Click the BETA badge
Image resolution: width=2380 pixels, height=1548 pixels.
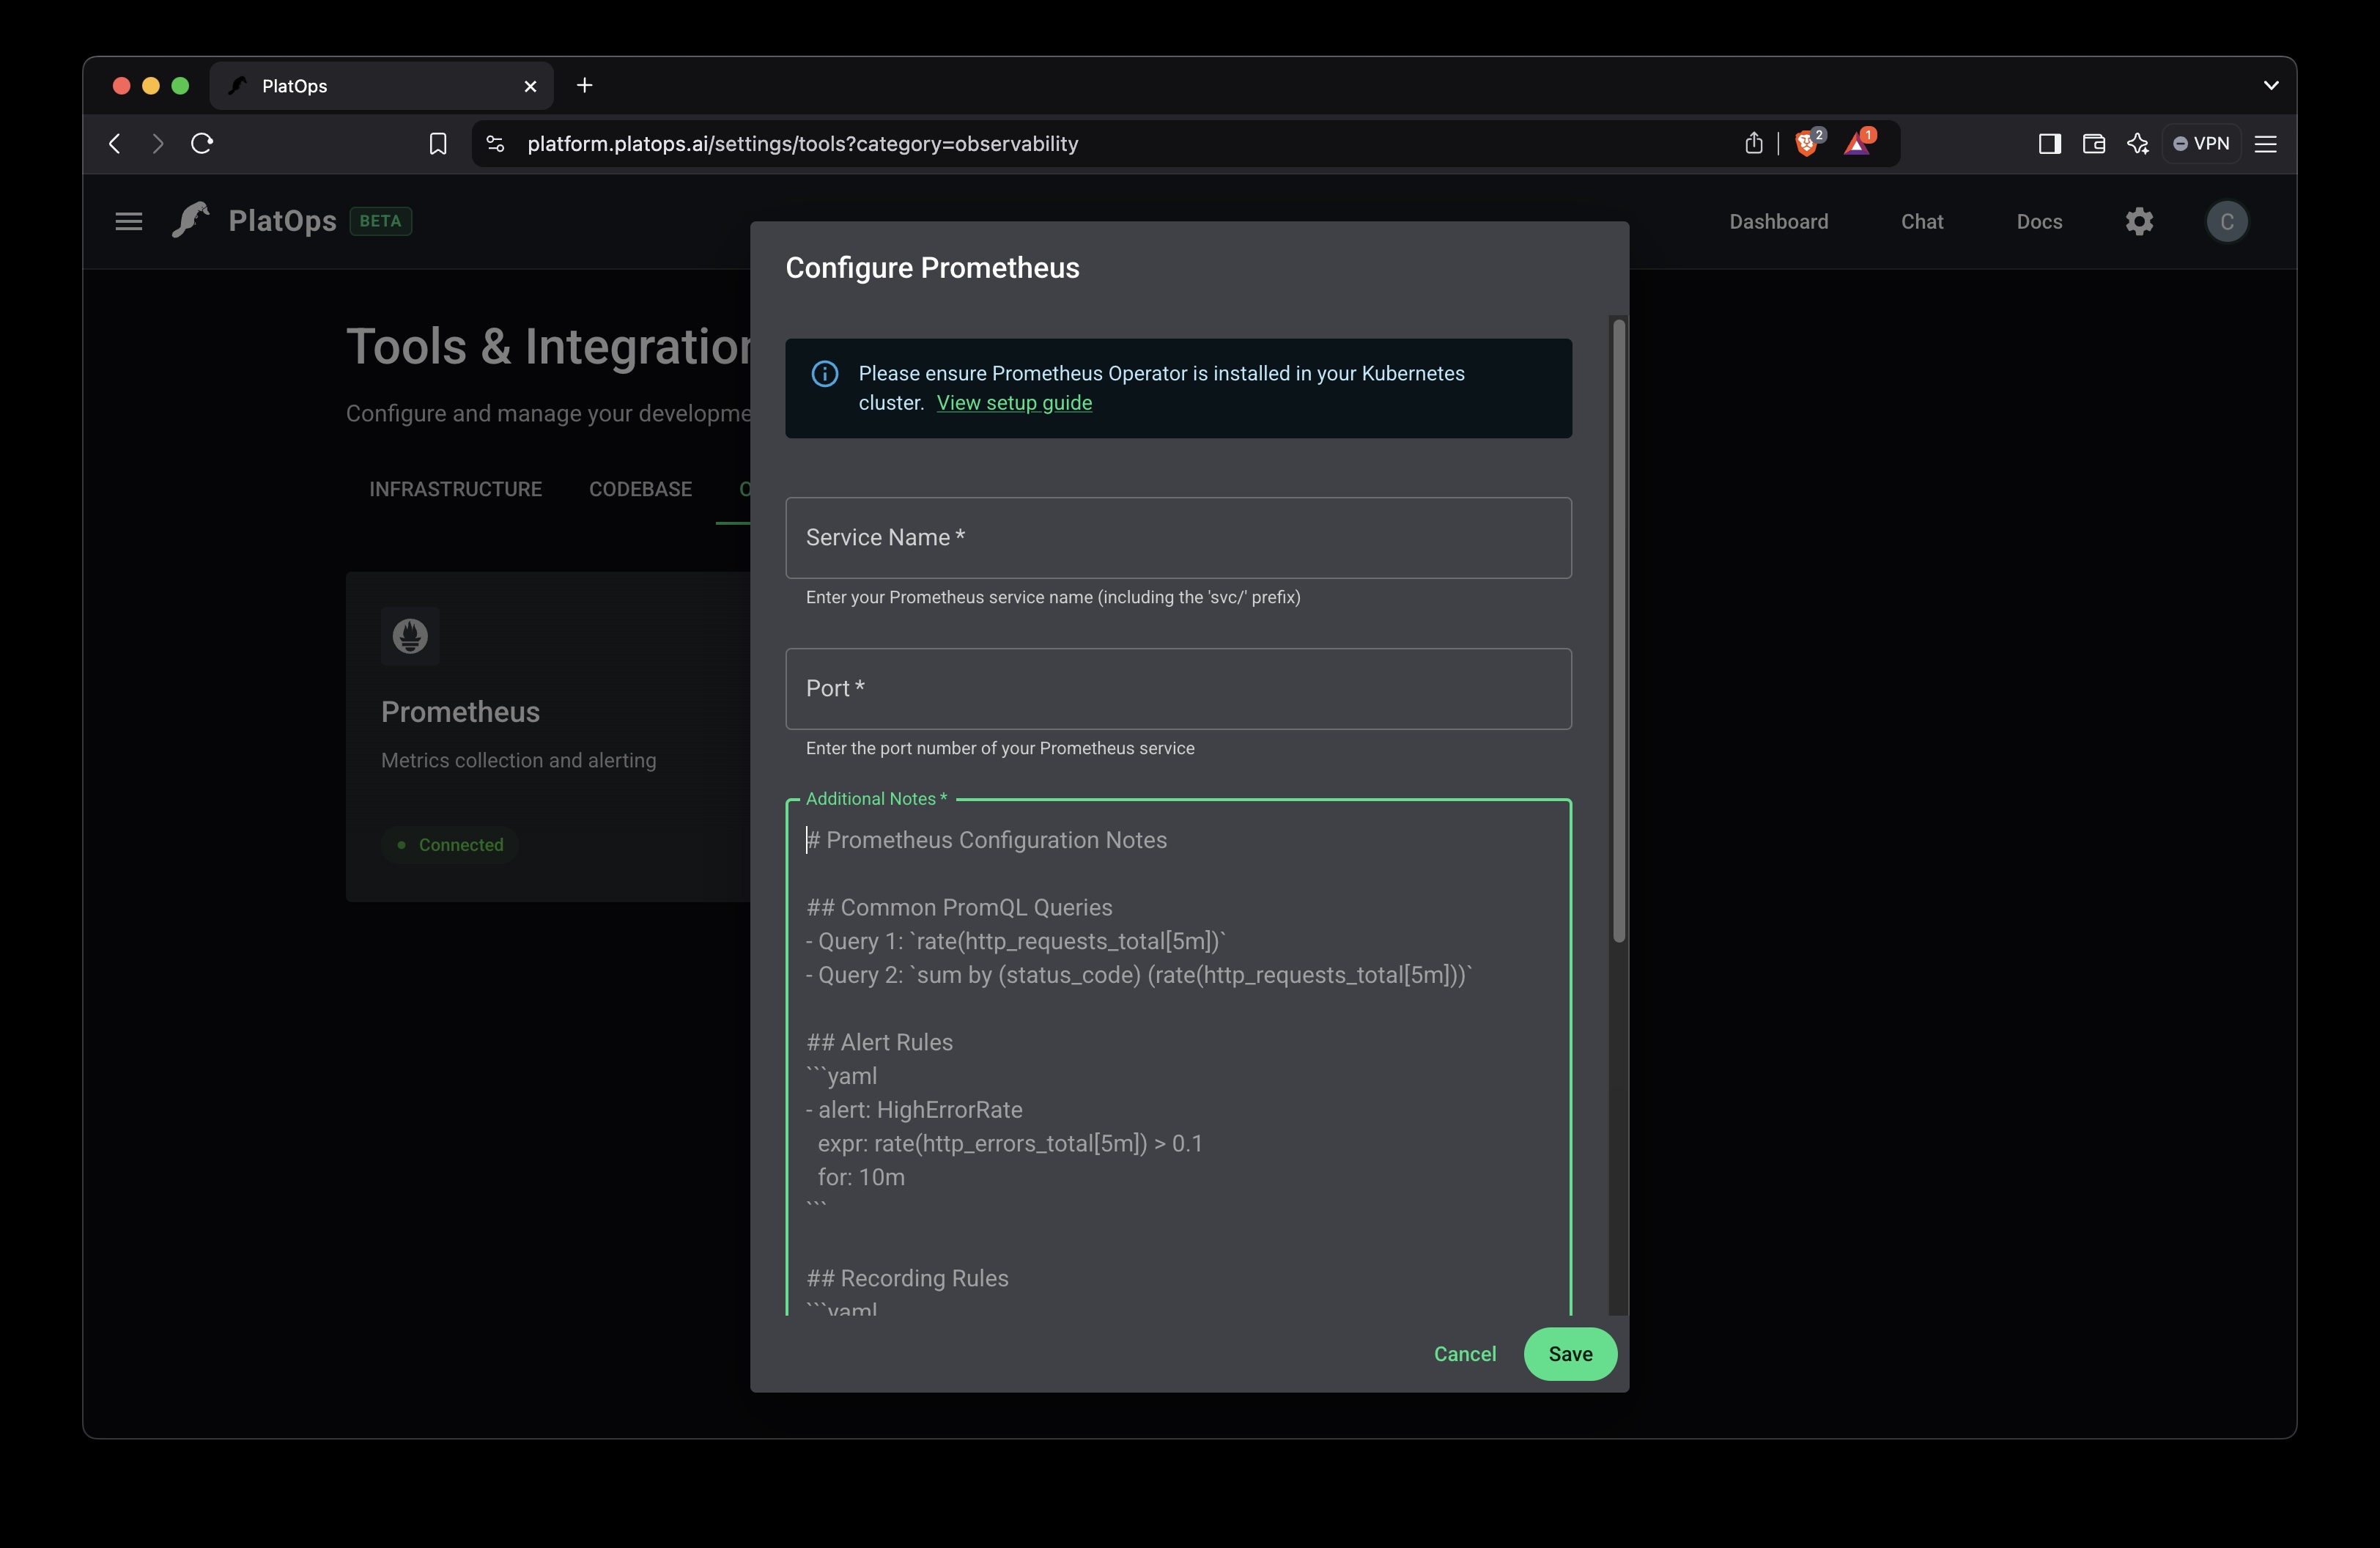point(380,221)
